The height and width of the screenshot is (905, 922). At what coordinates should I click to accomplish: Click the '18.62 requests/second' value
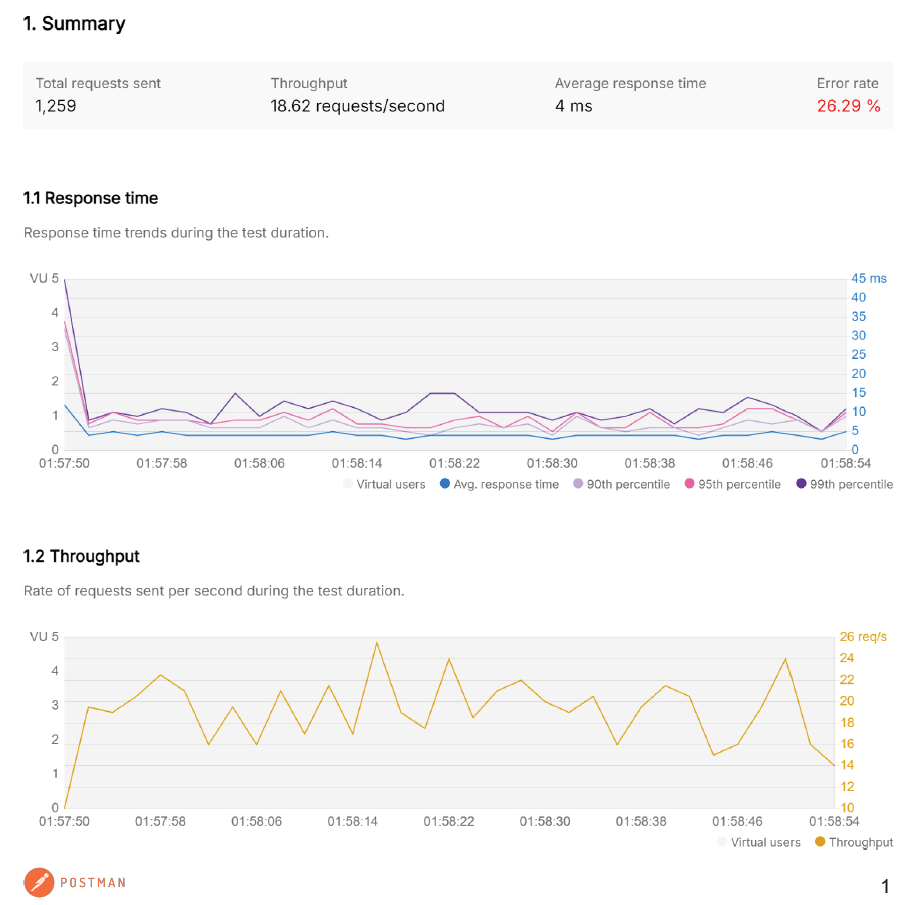(358, 106)
